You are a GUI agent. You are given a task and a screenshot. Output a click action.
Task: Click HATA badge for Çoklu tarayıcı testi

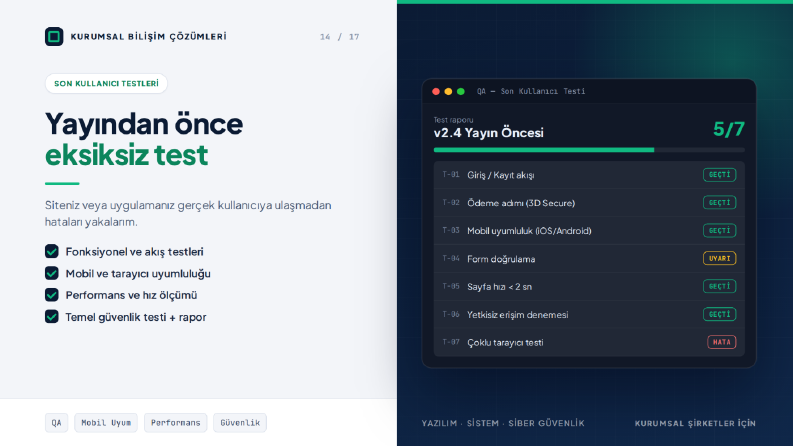pos(722,342)
